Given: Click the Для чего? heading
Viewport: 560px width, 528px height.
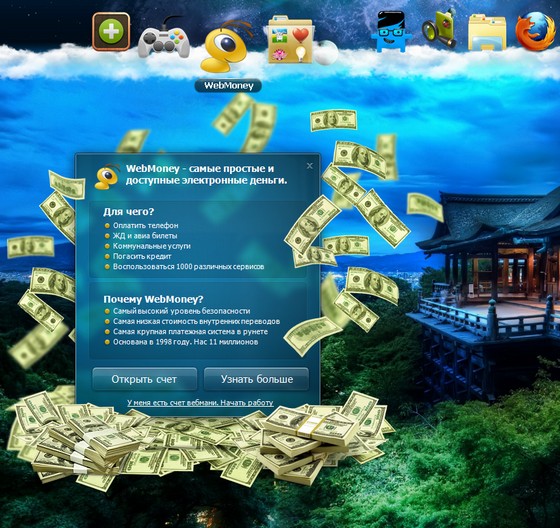Looking at the screenshot, I should tap(129, 211).
